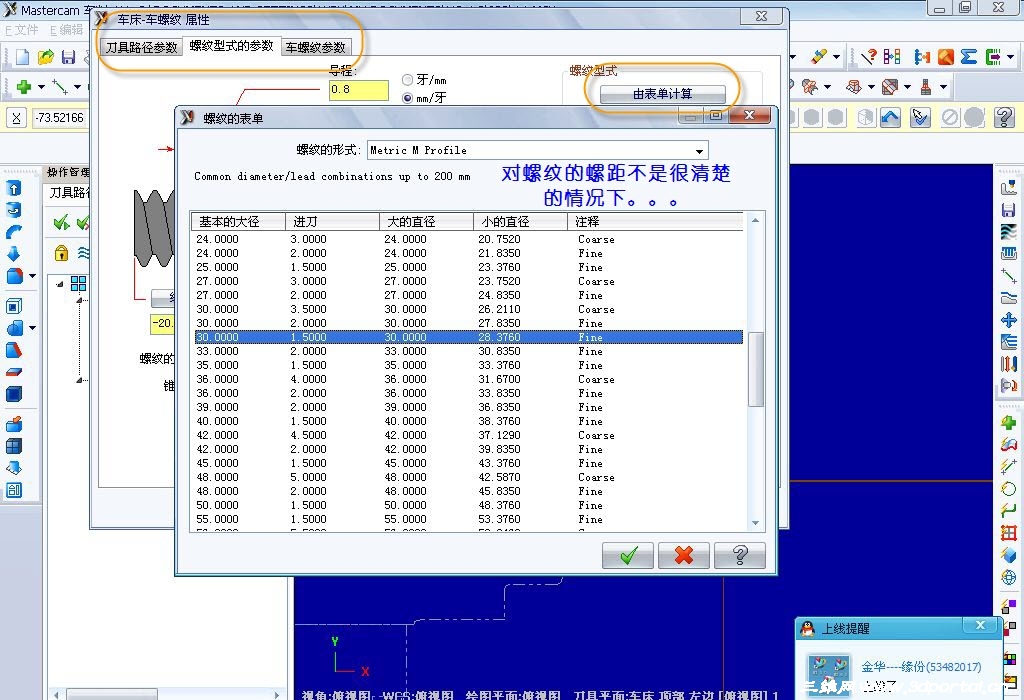
Task: Click the 由表单计算 button
Action: coord(662,94)
